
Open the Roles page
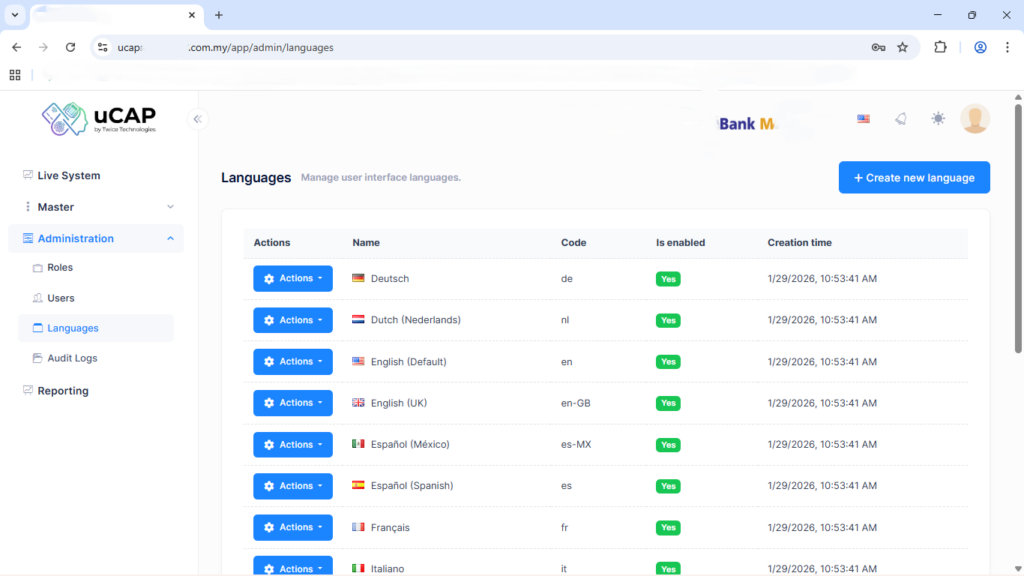pyautogui.click(x=60, y=268)
